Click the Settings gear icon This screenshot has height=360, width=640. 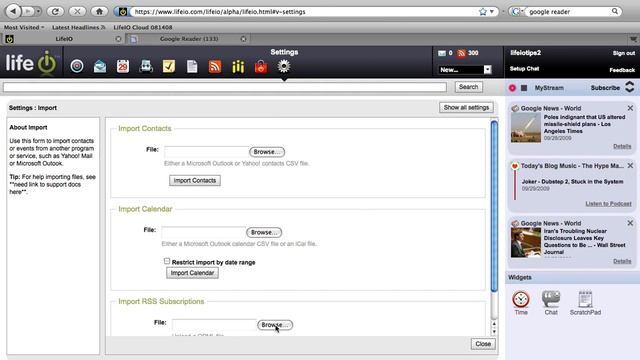tap(284, 66)
